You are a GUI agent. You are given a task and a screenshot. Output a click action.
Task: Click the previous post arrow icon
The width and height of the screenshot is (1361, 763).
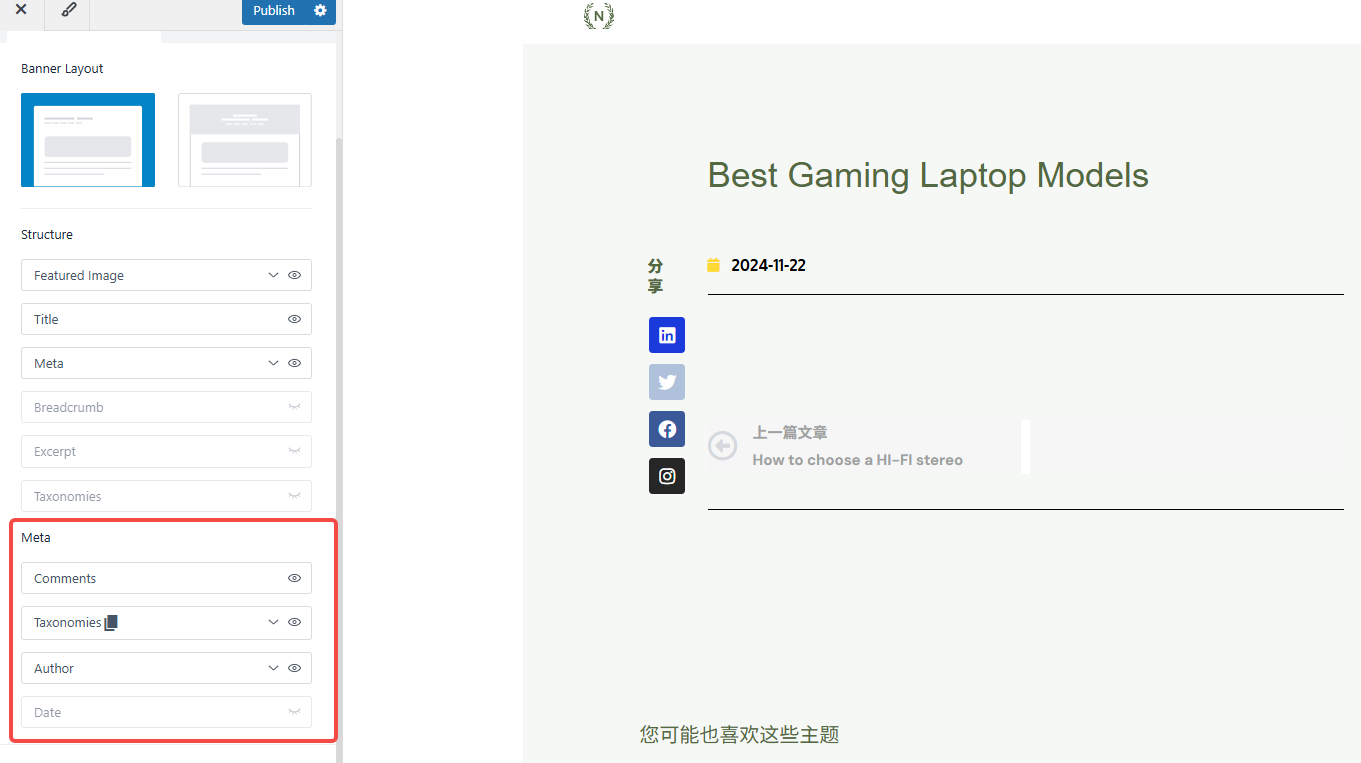pyautogui.click(x=722, y=446)
